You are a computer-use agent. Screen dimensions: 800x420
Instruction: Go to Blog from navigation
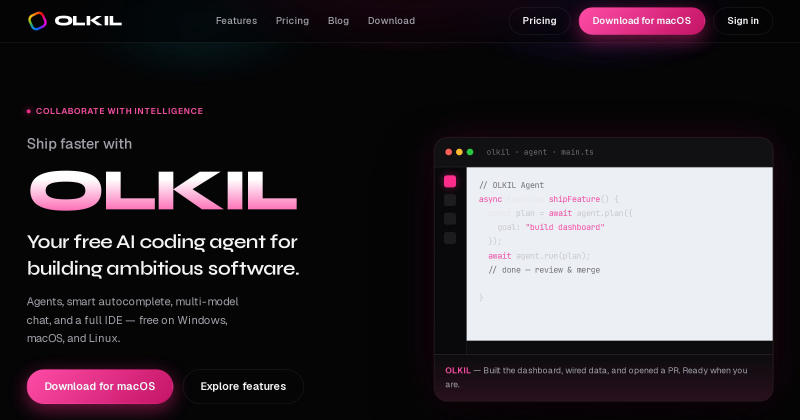click(x=338, y=21)
